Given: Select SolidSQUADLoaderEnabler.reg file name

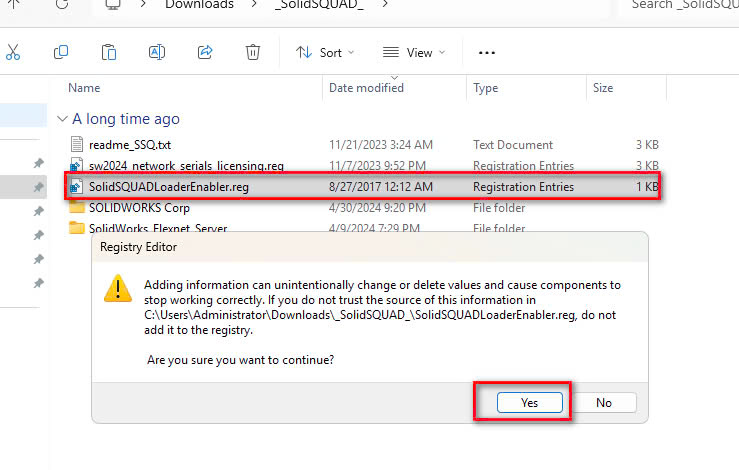Looking at the screenshot, I should [169, 187].
